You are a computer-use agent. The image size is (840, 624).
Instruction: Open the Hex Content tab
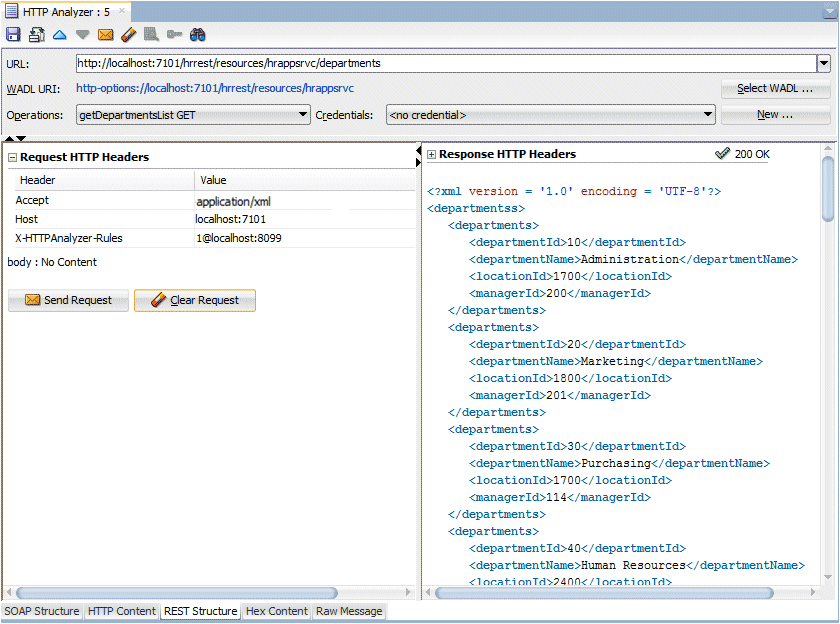click(276, 611)
